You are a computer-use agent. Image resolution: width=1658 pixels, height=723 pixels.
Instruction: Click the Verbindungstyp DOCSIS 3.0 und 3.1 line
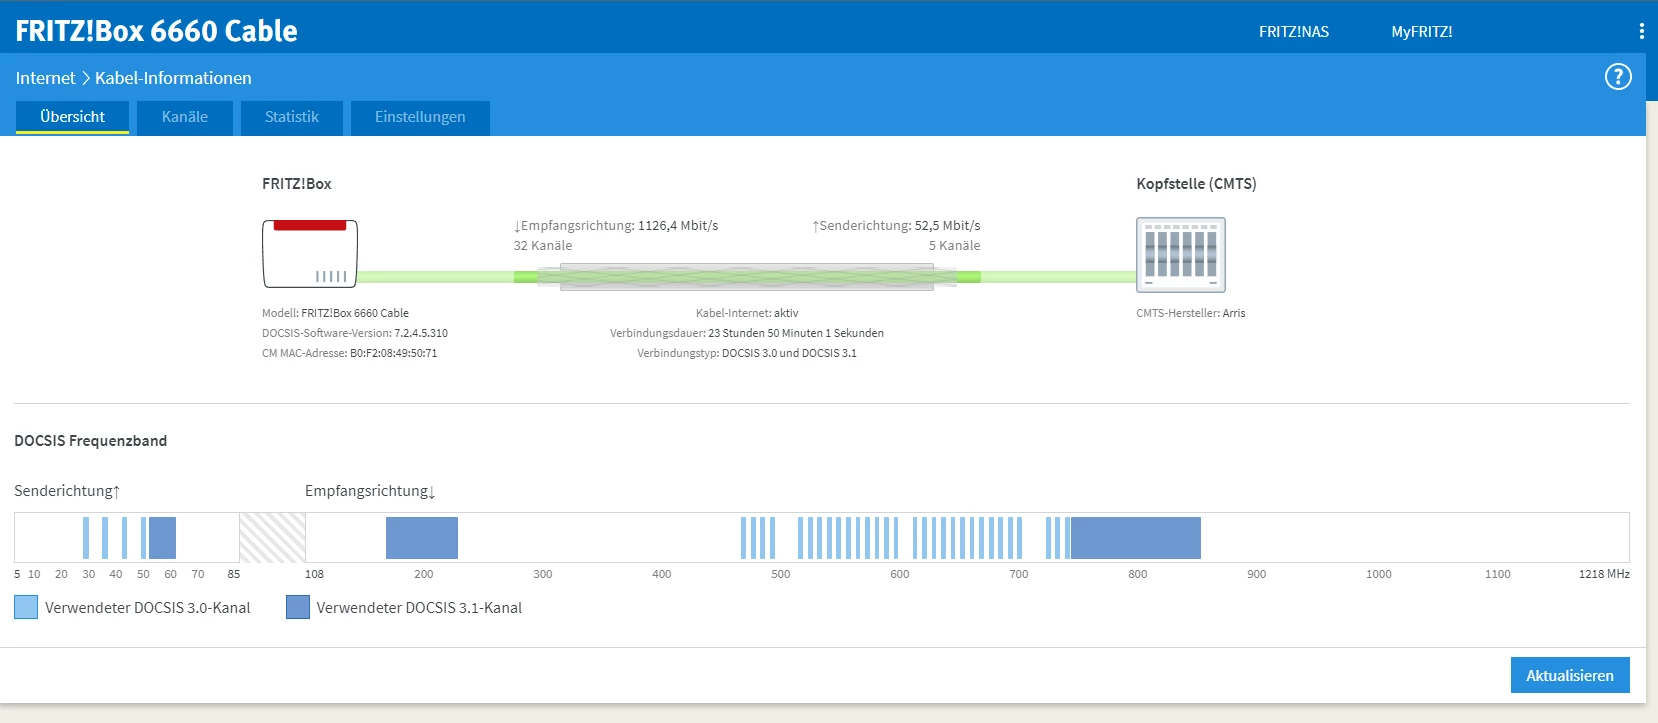click(x=747, y=353)
